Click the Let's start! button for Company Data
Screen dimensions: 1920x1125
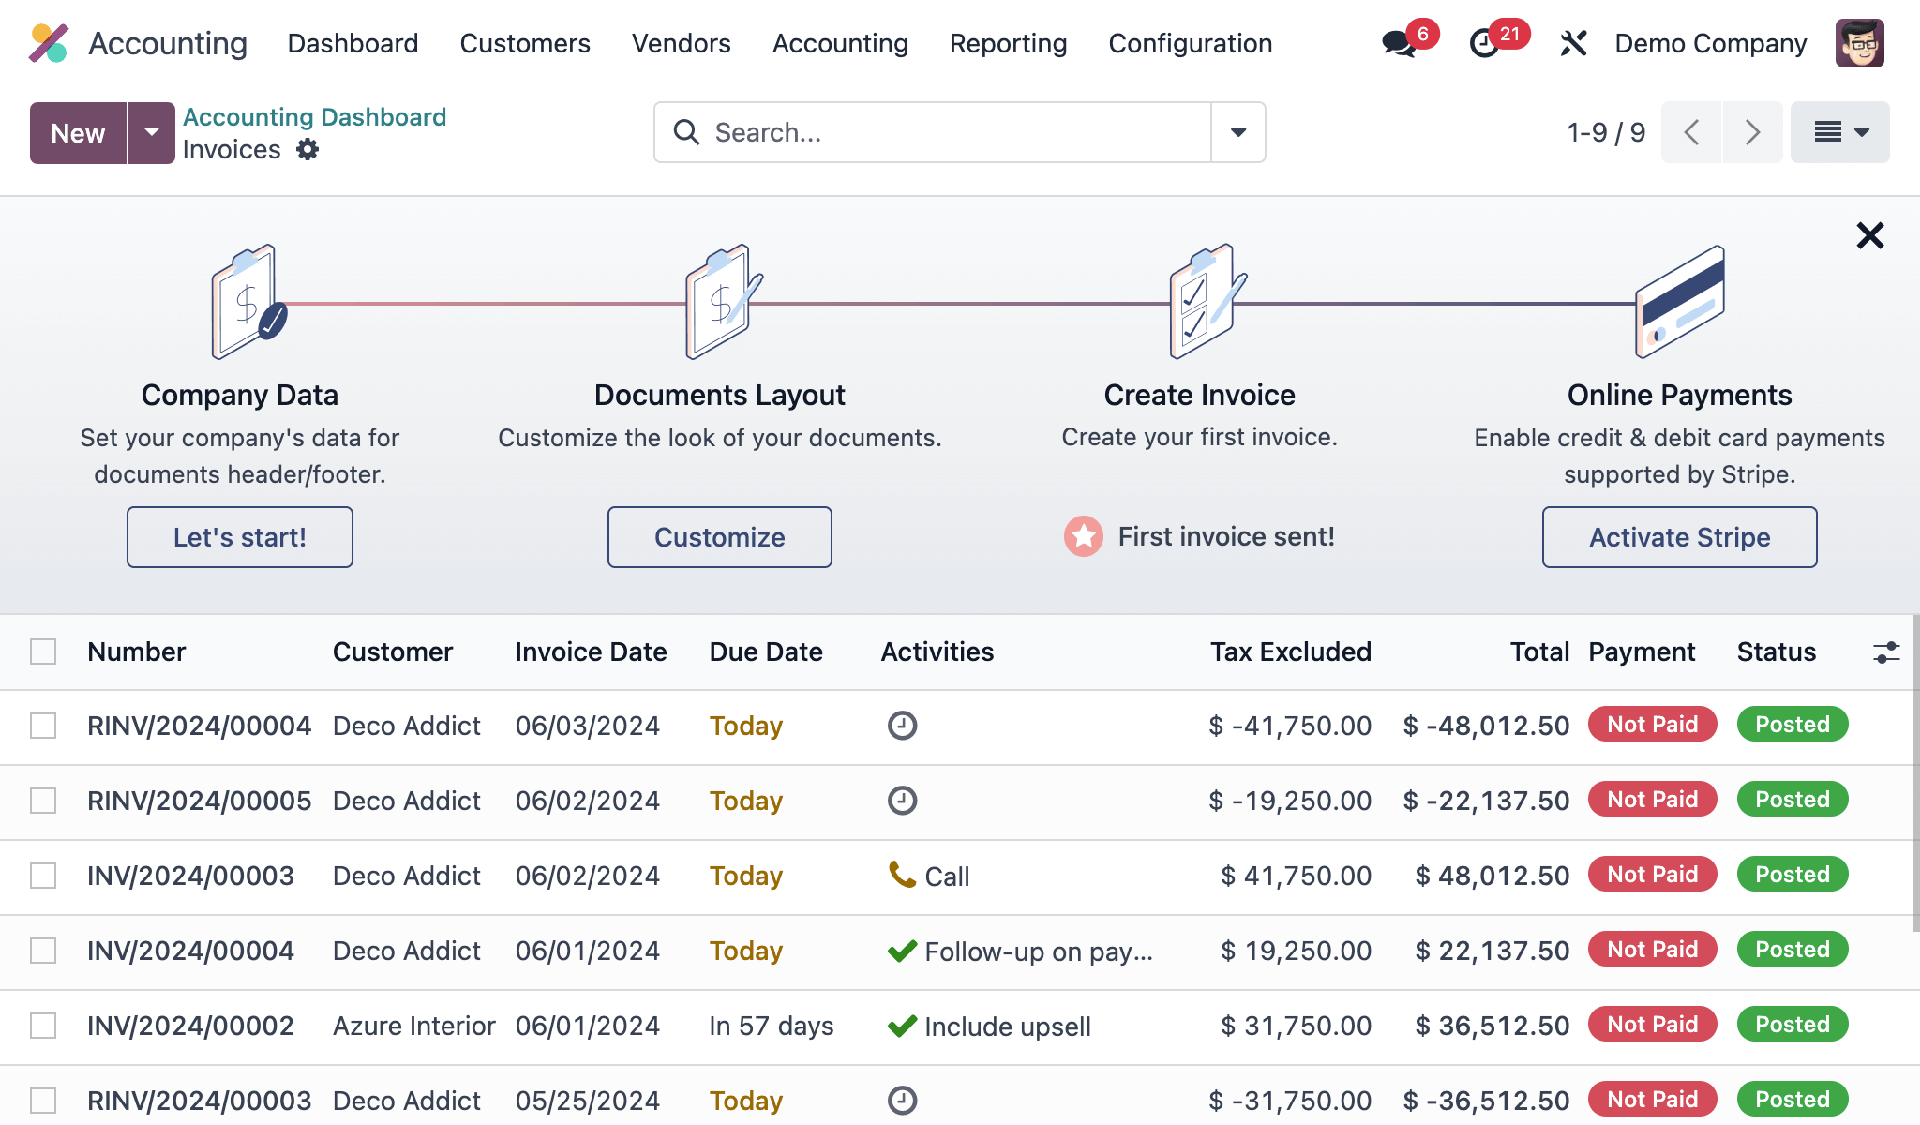pos(239,537)
